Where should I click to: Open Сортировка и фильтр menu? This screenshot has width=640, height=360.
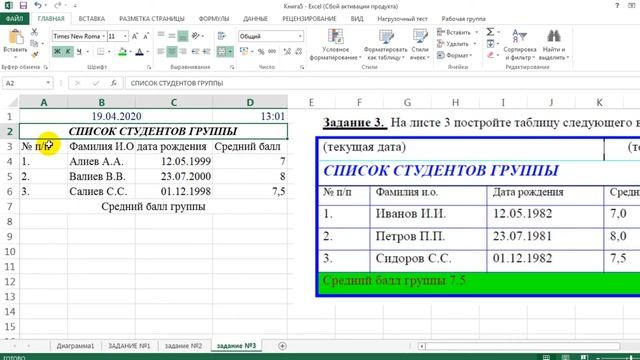click(520, 45)
